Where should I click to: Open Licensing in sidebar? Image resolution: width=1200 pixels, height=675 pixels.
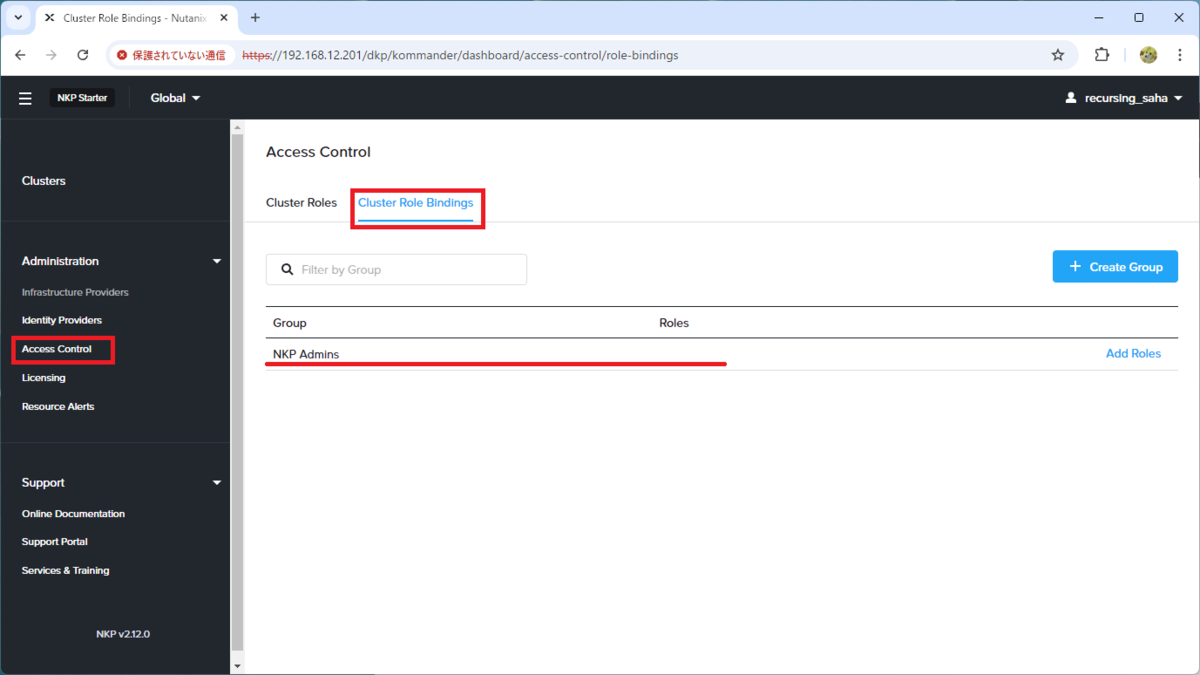coord(44,378)
